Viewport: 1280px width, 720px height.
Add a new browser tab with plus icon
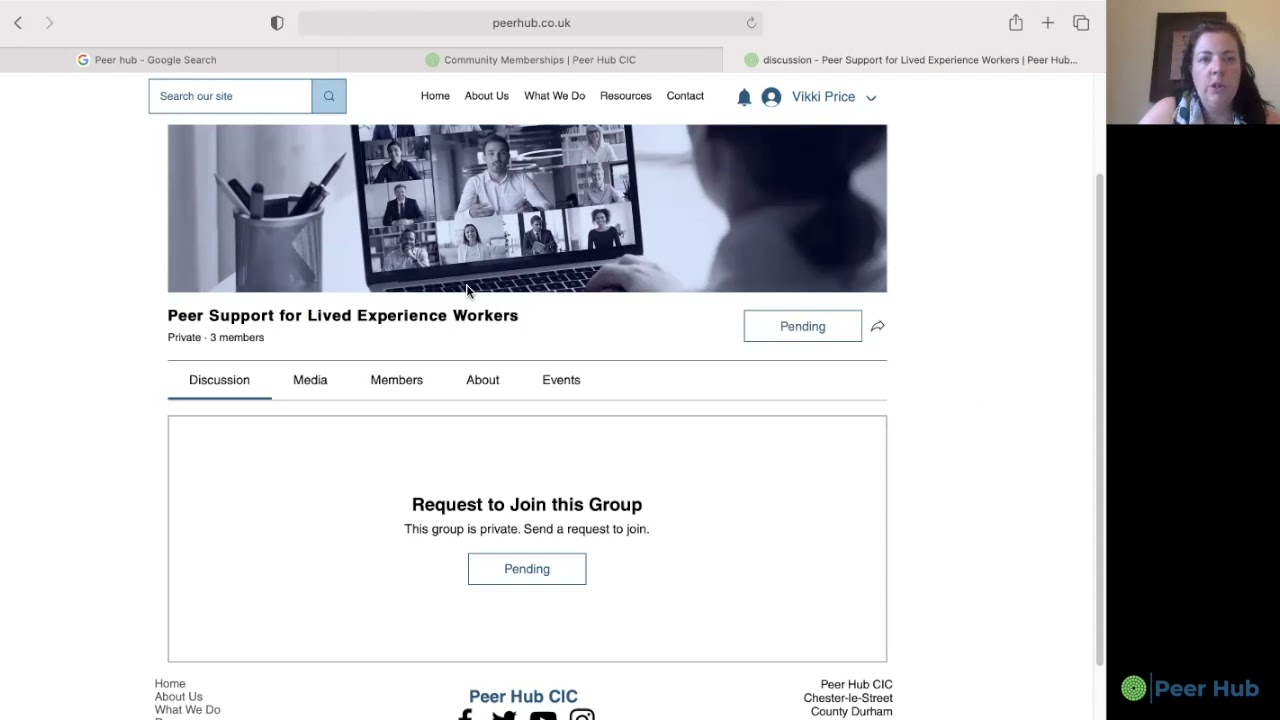click(1048, 23)
